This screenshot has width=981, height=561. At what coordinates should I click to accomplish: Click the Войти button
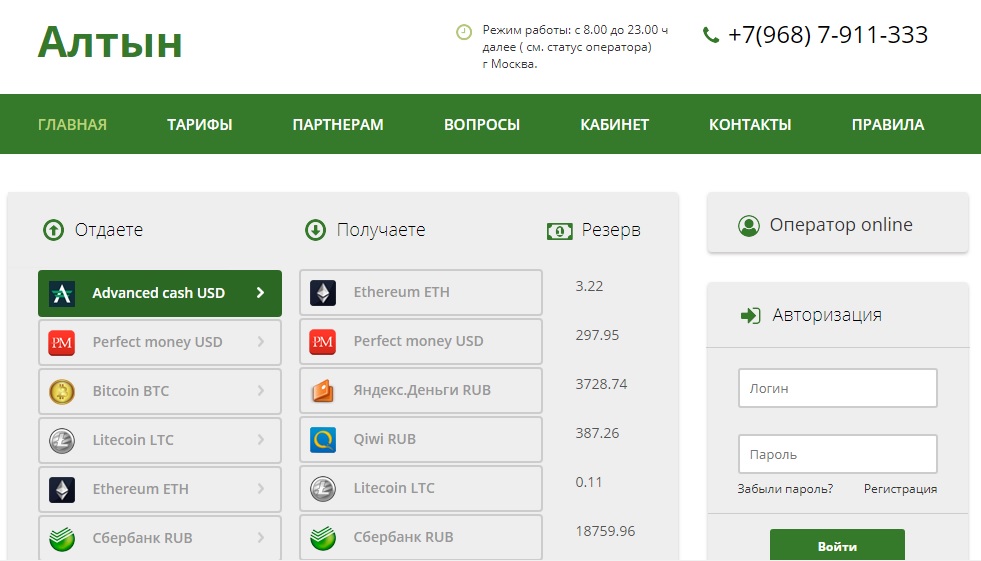(837, 545)
